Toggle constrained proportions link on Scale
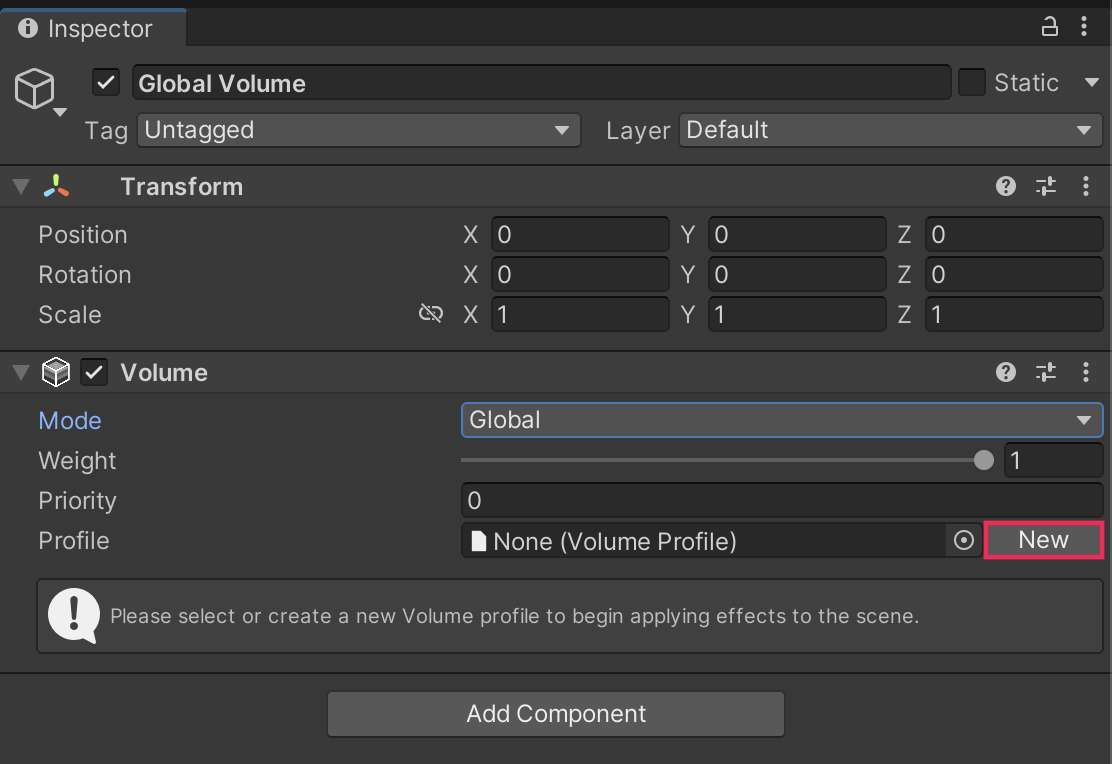This screenshot has width=1112, height=764. 431,315
